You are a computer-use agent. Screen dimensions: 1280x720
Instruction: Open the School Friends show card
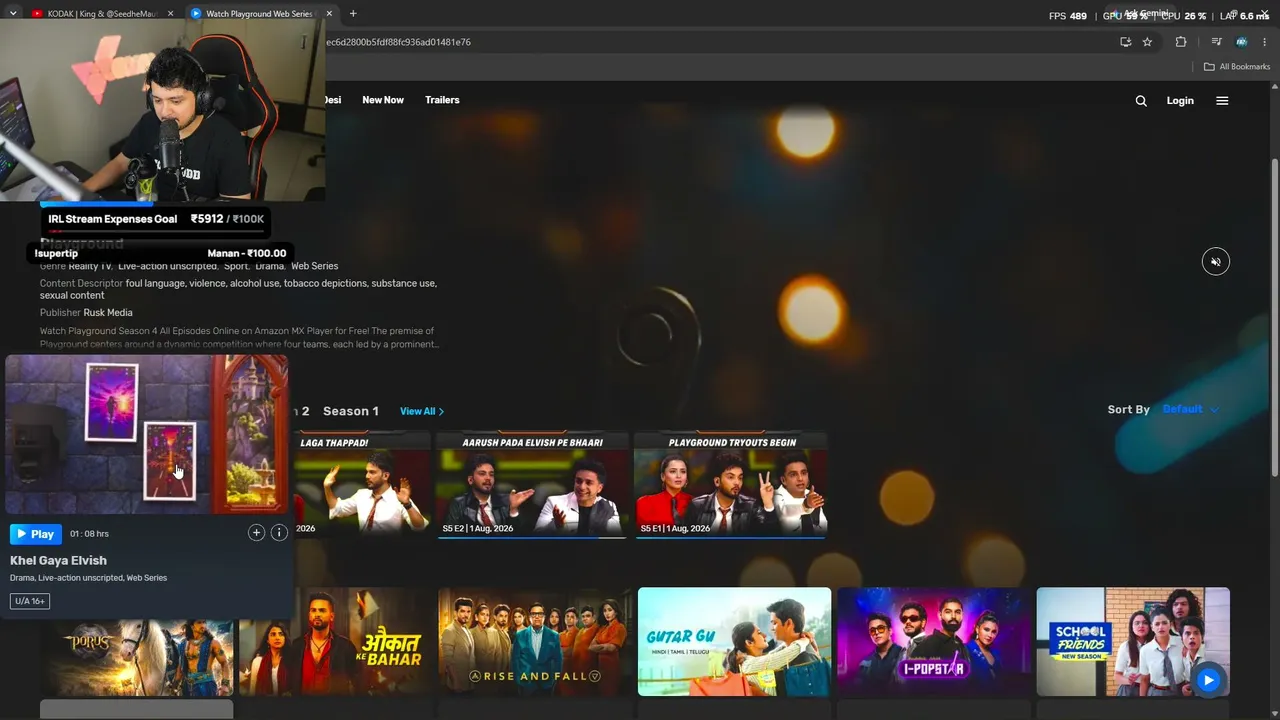(x=1133, y=641)
